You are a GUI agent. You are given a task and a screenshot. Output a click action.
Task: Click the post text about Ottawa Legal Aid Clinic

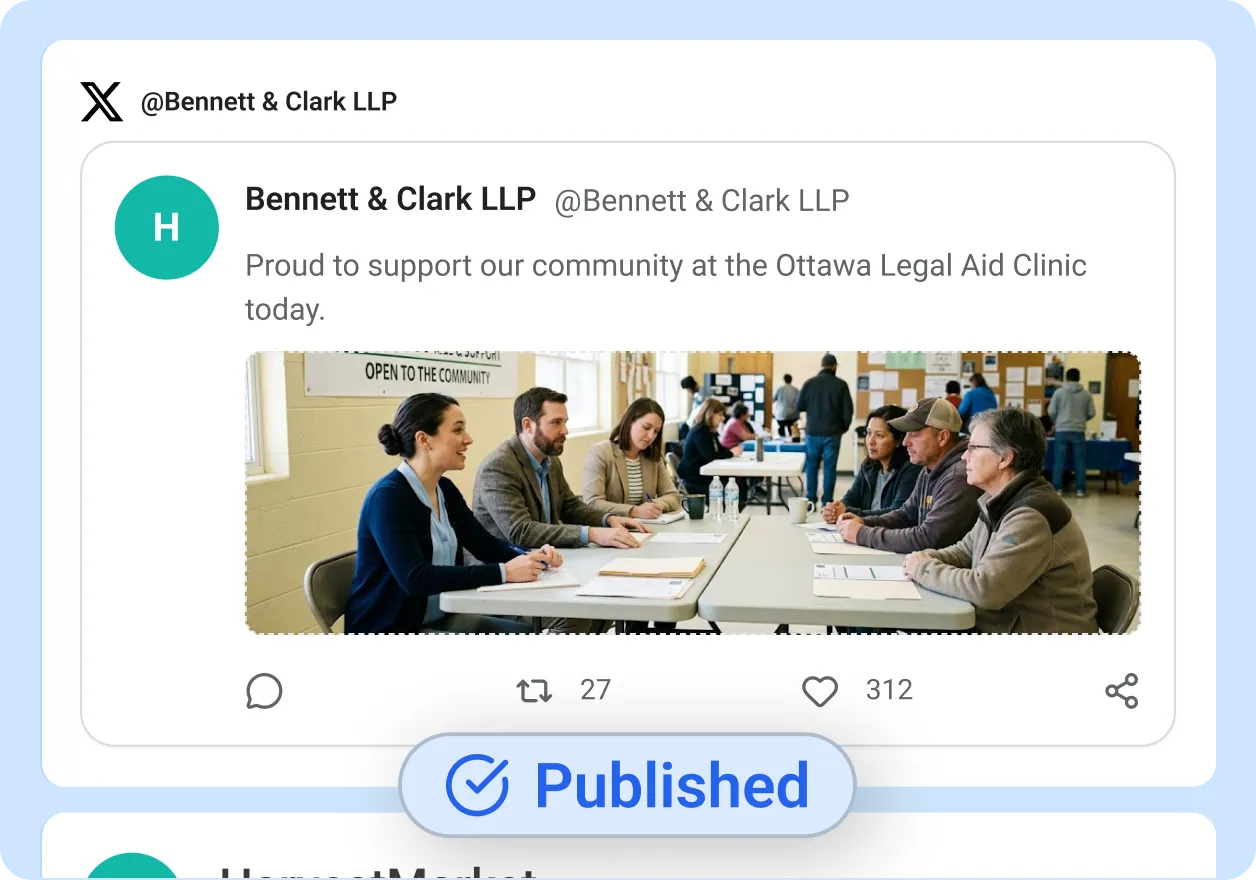pyautogui.click(x=666, y=287)
